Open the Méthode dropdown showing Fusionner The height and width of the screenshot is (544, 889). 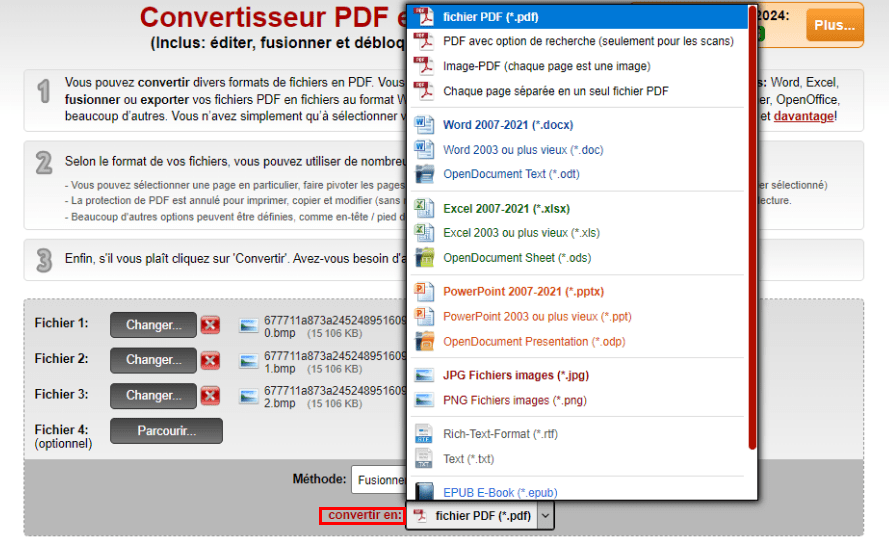[379, 480]
